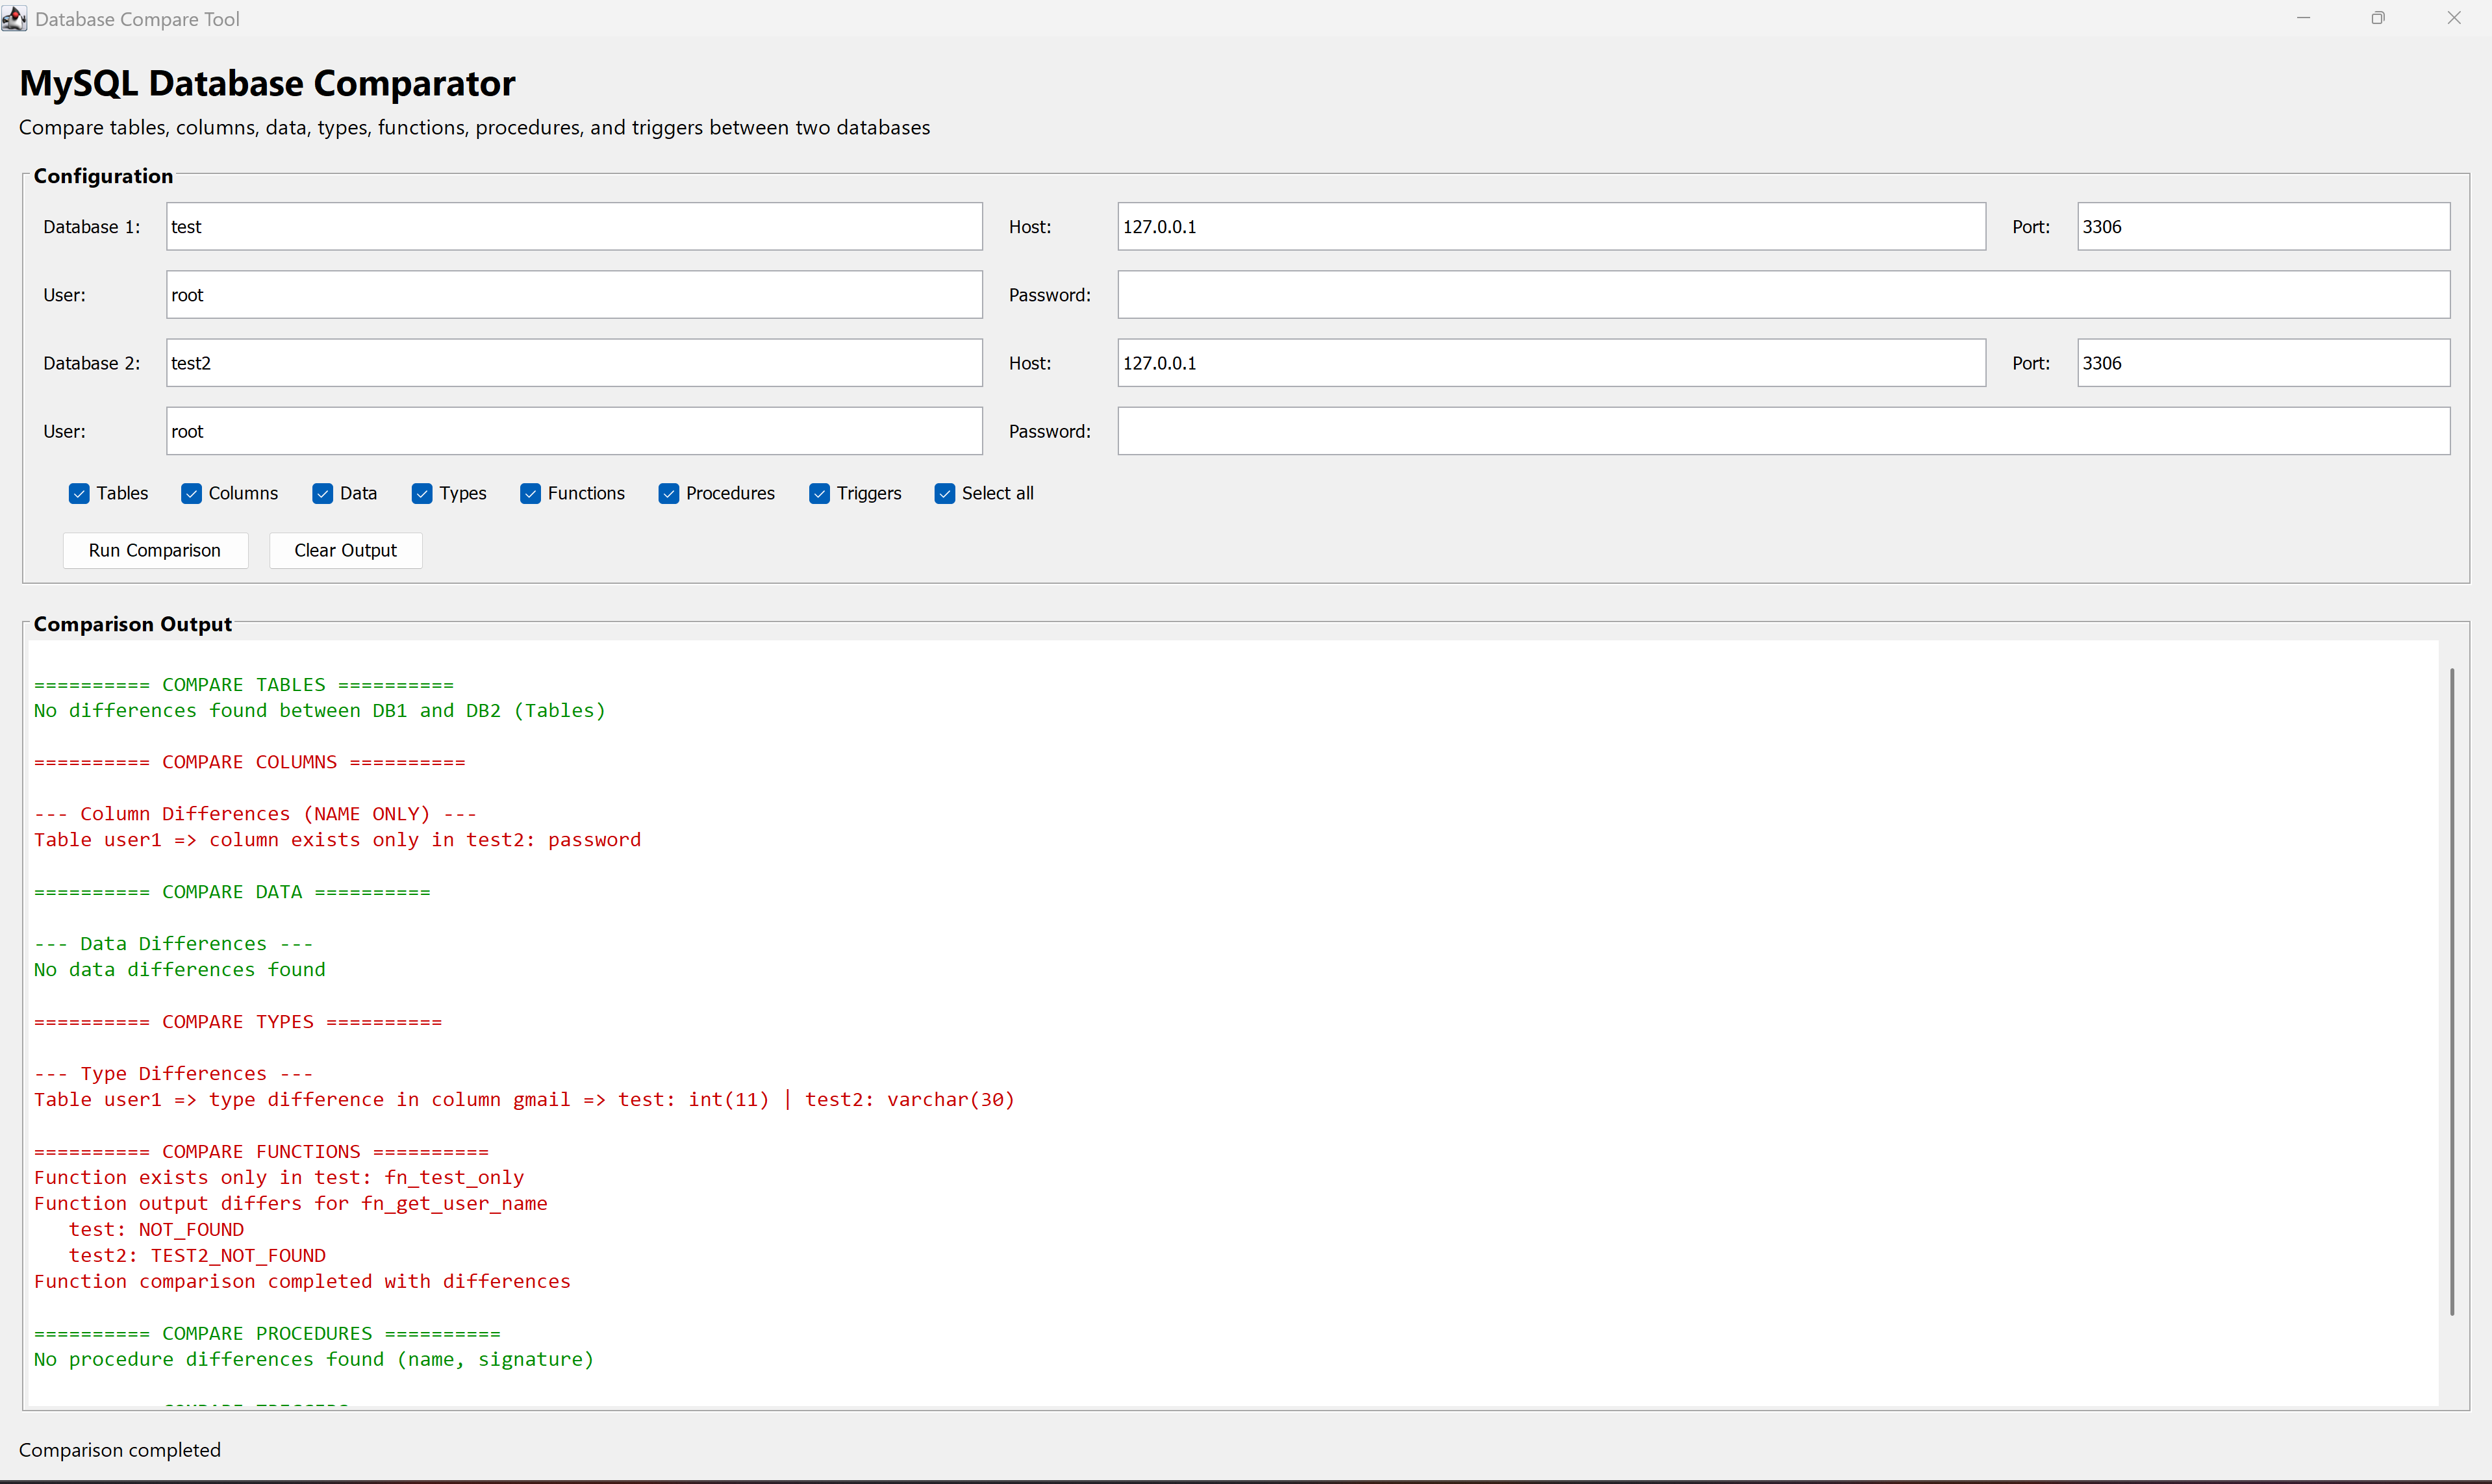Viewport: 2492px width, 1484px height.
Task: Click the 'Column Differences (NAME ONLY)' line
Action: (x=256, y=814)
